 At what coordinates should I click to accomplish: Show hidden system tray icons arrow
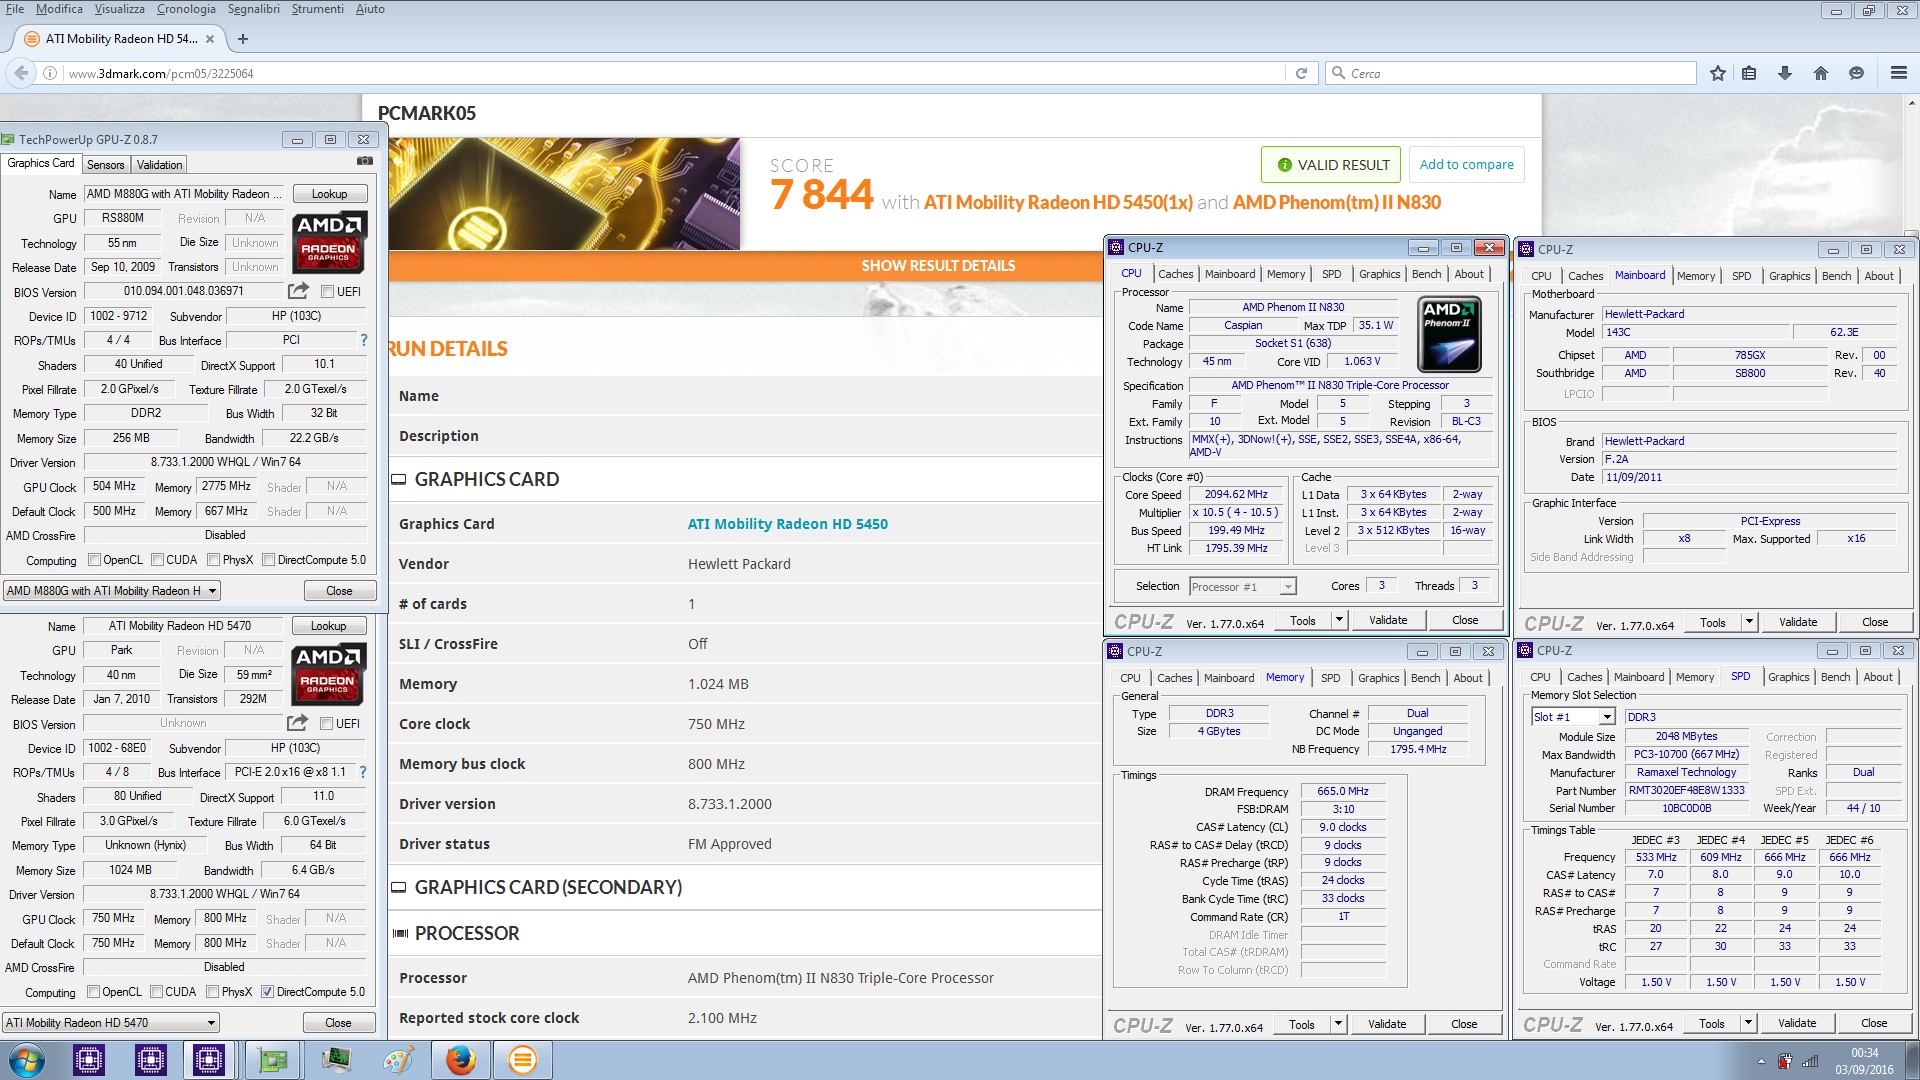(x=1761, y=1061)
